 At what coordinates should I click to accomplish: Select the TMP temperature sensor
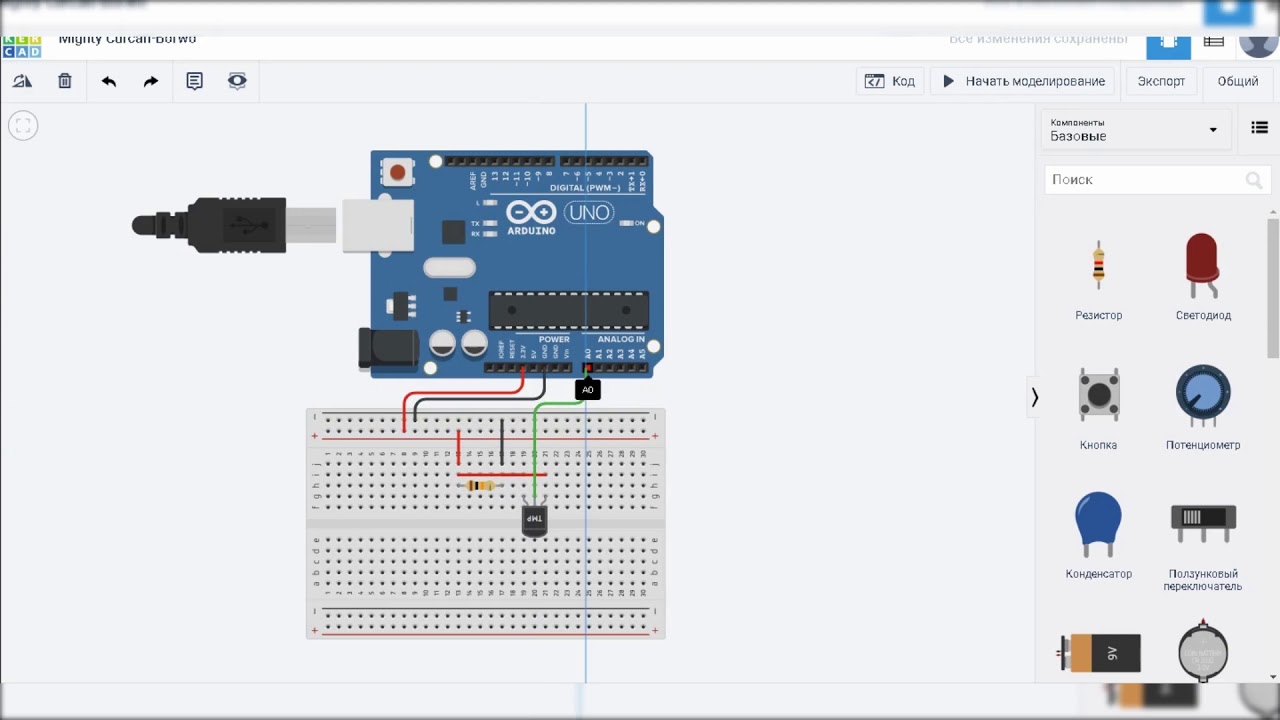point(535,520)
